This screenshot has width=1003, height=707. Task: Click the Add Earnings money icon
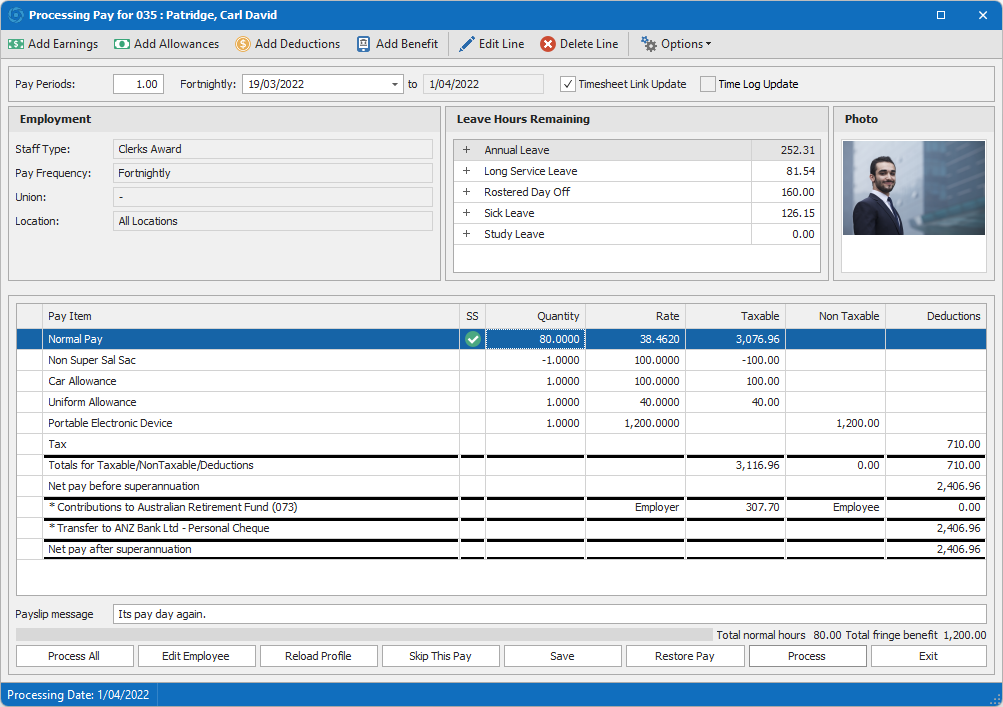(16, 44)
